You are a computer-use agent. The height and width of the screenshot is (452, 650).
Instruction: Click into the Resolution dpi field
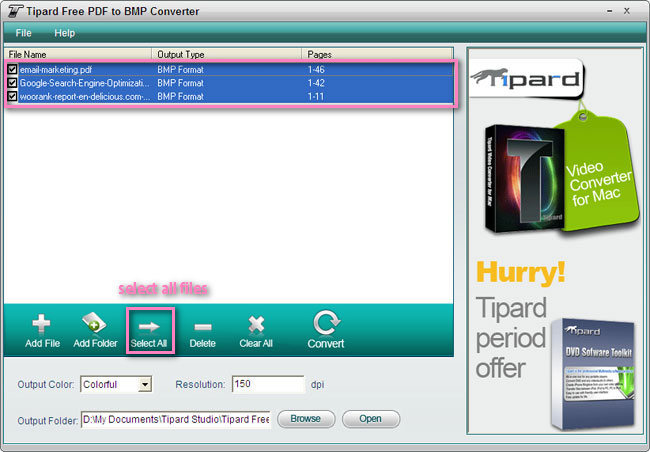click(x=268, y=384)
